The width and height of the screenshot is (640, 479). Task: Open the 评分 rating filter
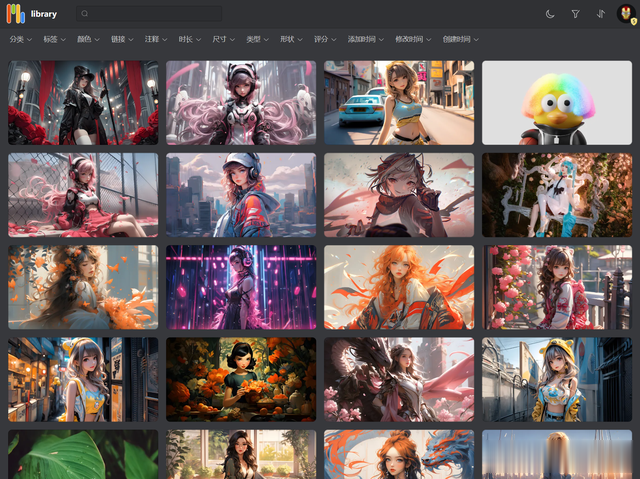point(325,39)
